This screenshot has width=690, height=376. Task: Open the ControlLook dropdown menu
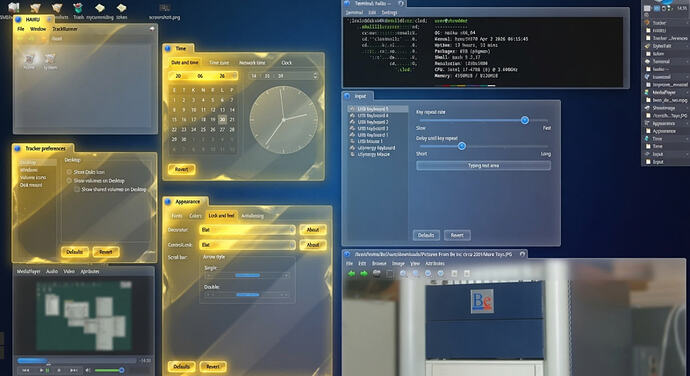click(x=247, y=244)
